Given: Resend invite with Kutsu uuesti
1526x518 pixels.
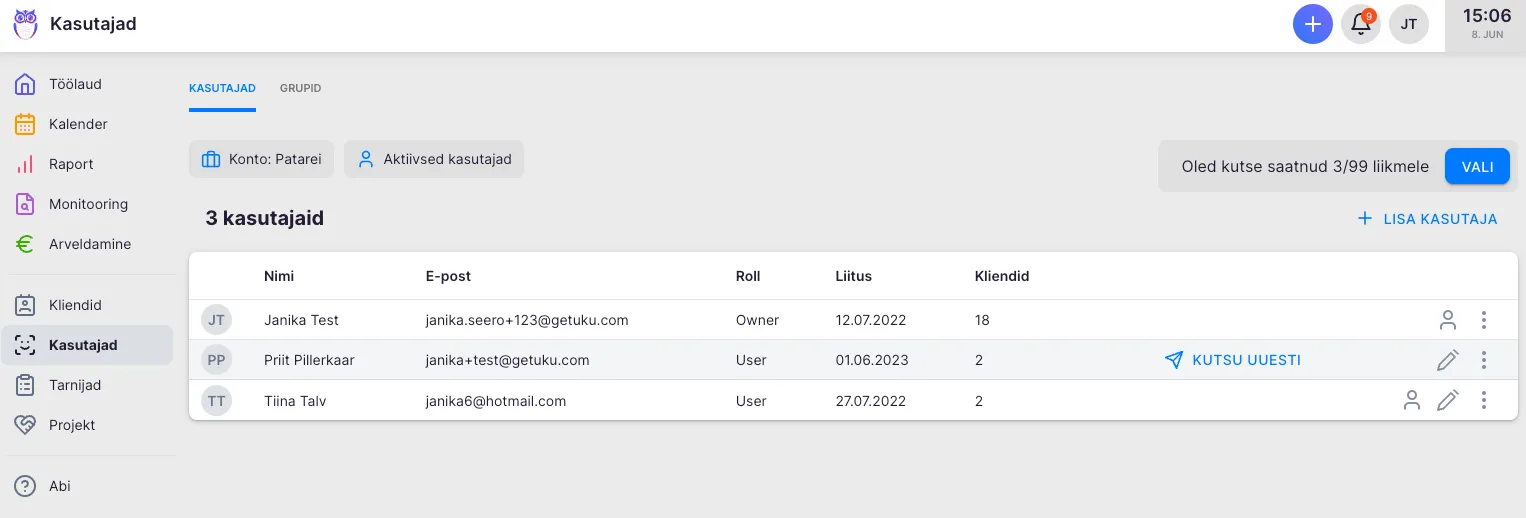Looking at the screenshot, I should (x=1233, y=360).
